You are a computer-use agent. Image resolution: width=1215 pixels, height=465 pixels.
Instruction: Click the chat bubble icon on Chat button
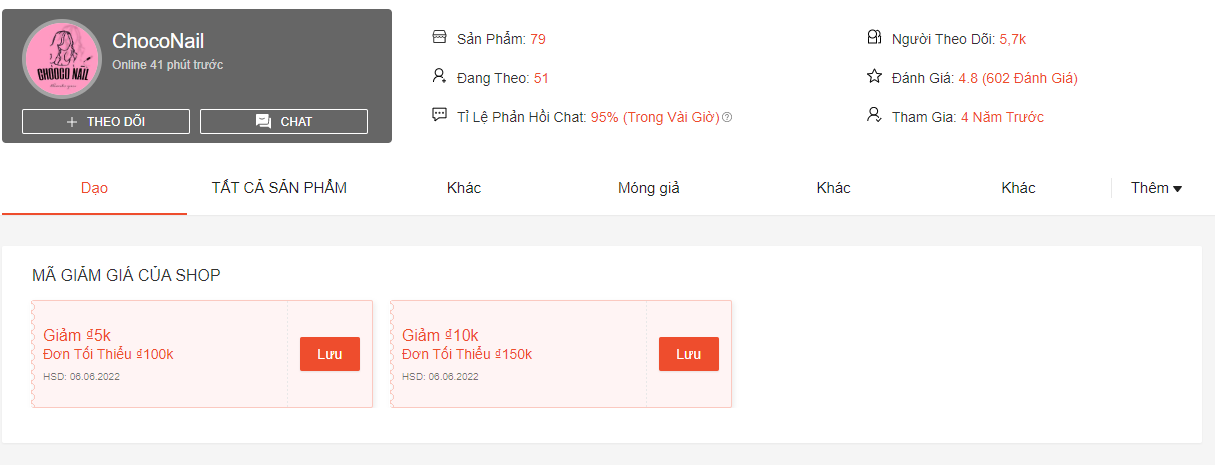(x=264, y=122)
